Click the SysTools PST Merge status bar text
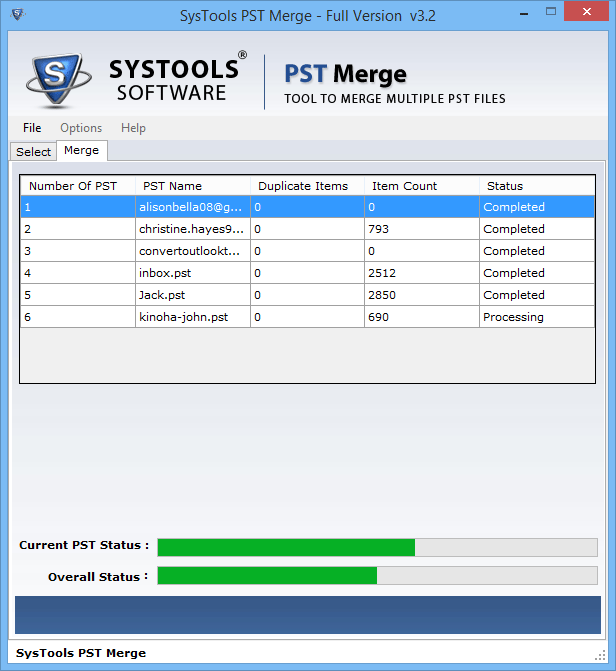The width and height of the screenshot is (616, 671). pyautogui.click(x=81, y=653)
